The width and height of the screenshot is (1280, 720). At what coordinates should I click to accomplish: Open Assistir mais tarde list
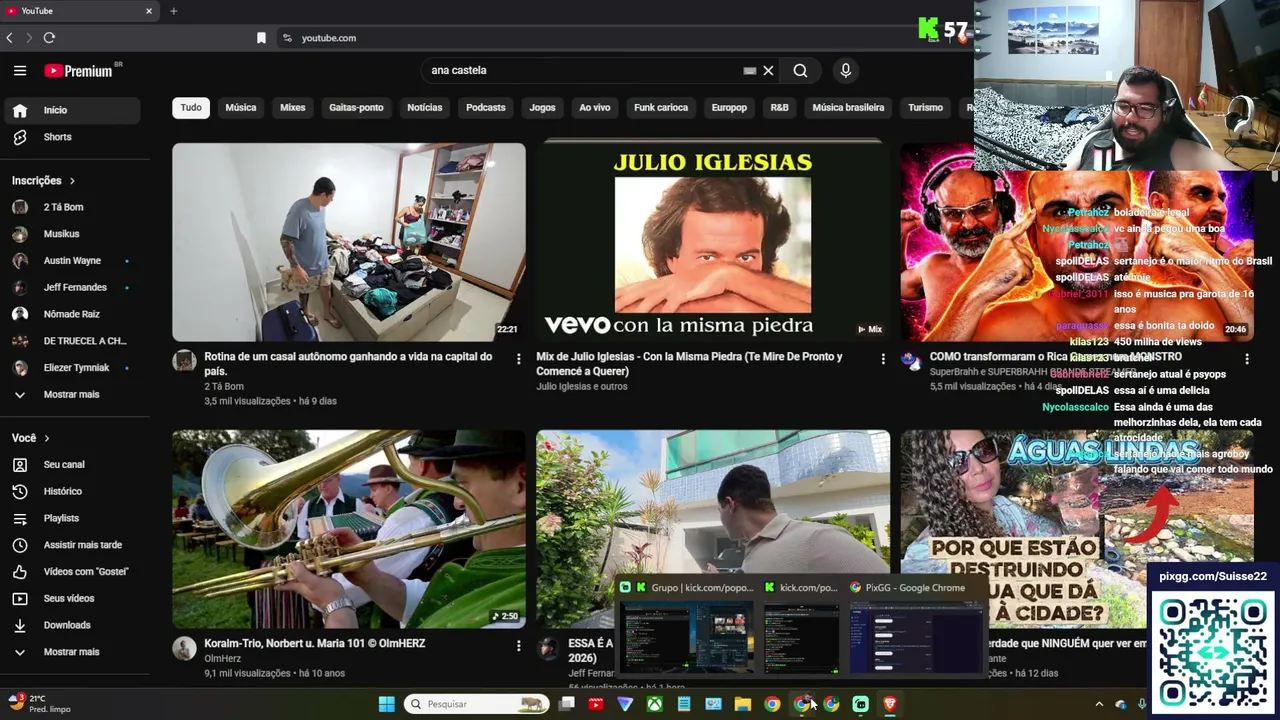coord(72,545)
